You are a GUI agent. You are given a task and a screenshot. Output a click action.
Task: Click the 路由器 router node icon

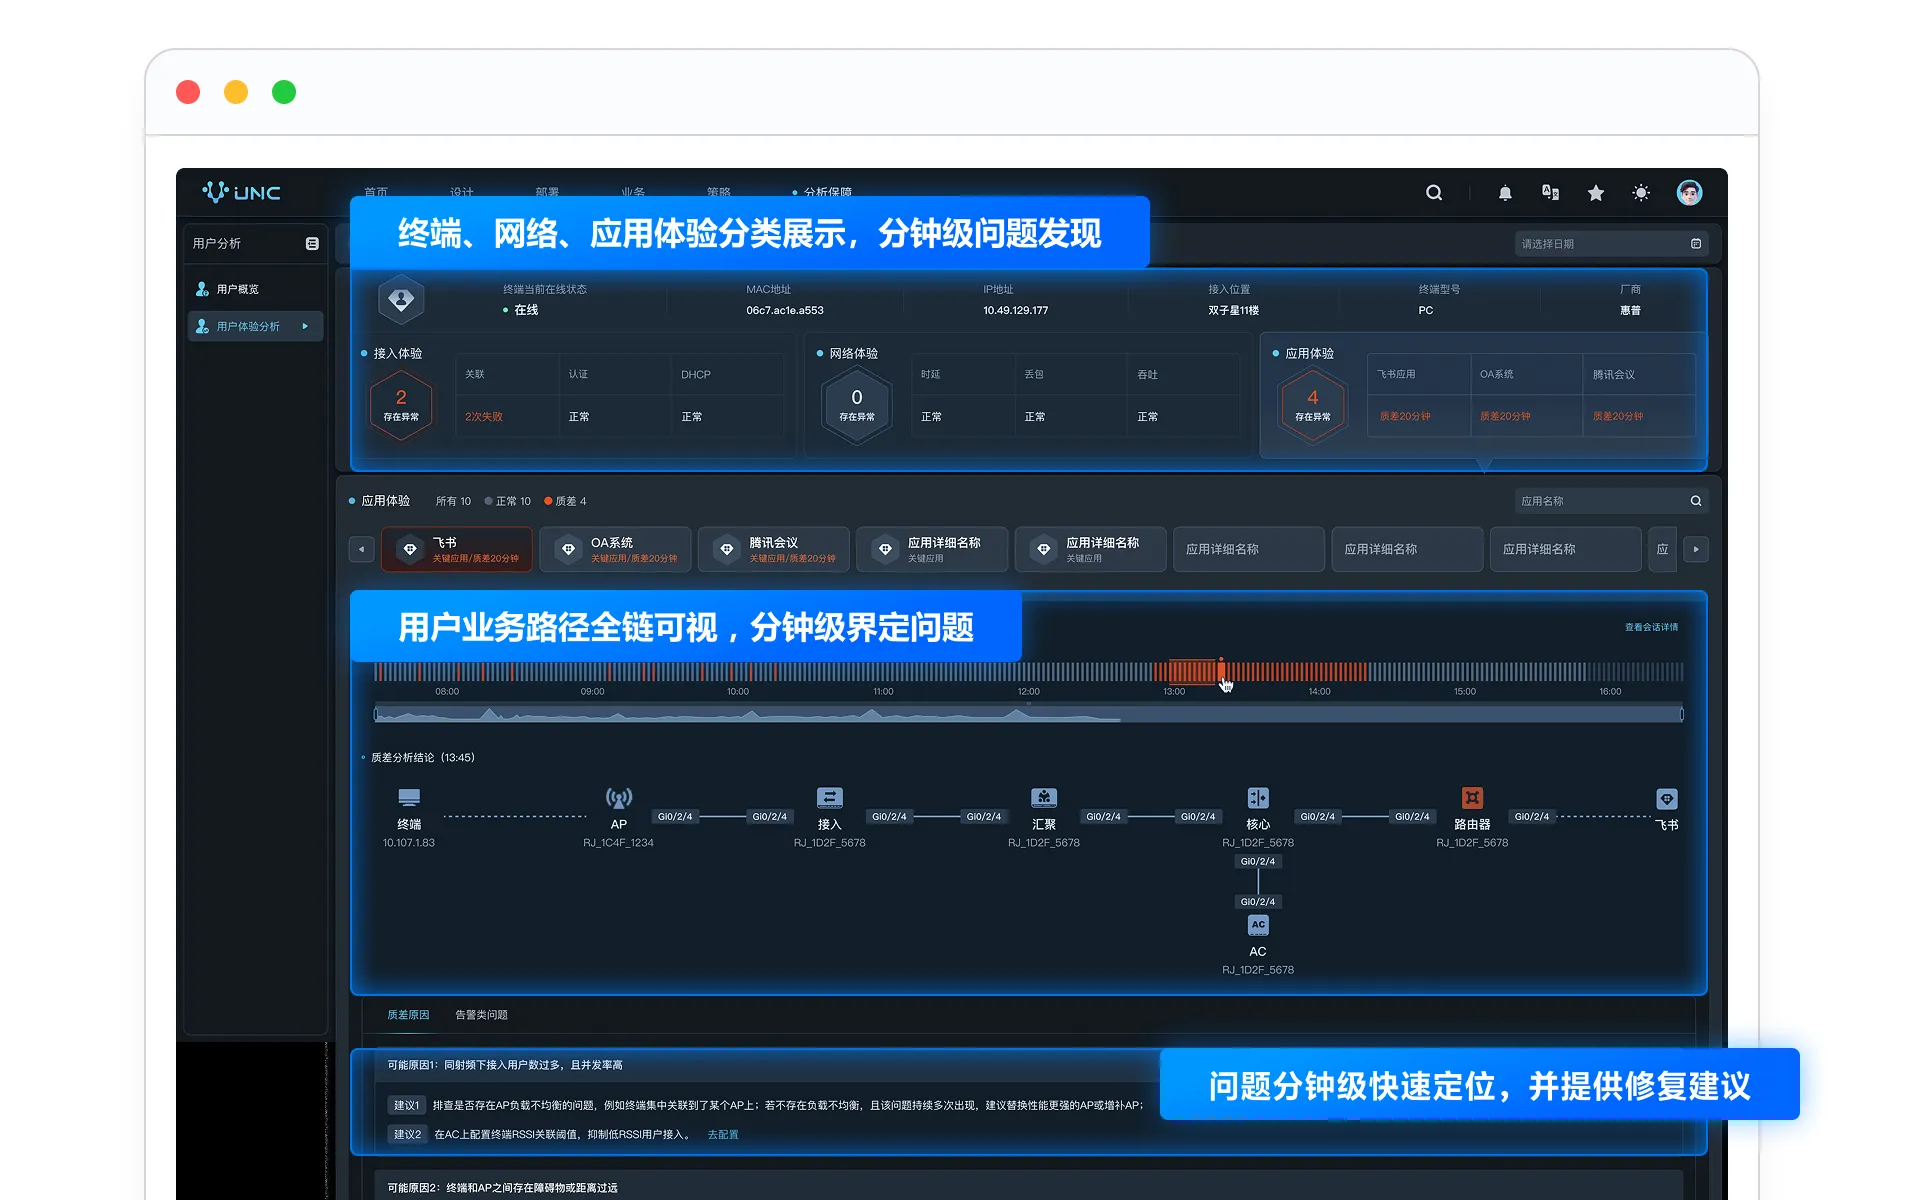click(x=1472, y=798)
